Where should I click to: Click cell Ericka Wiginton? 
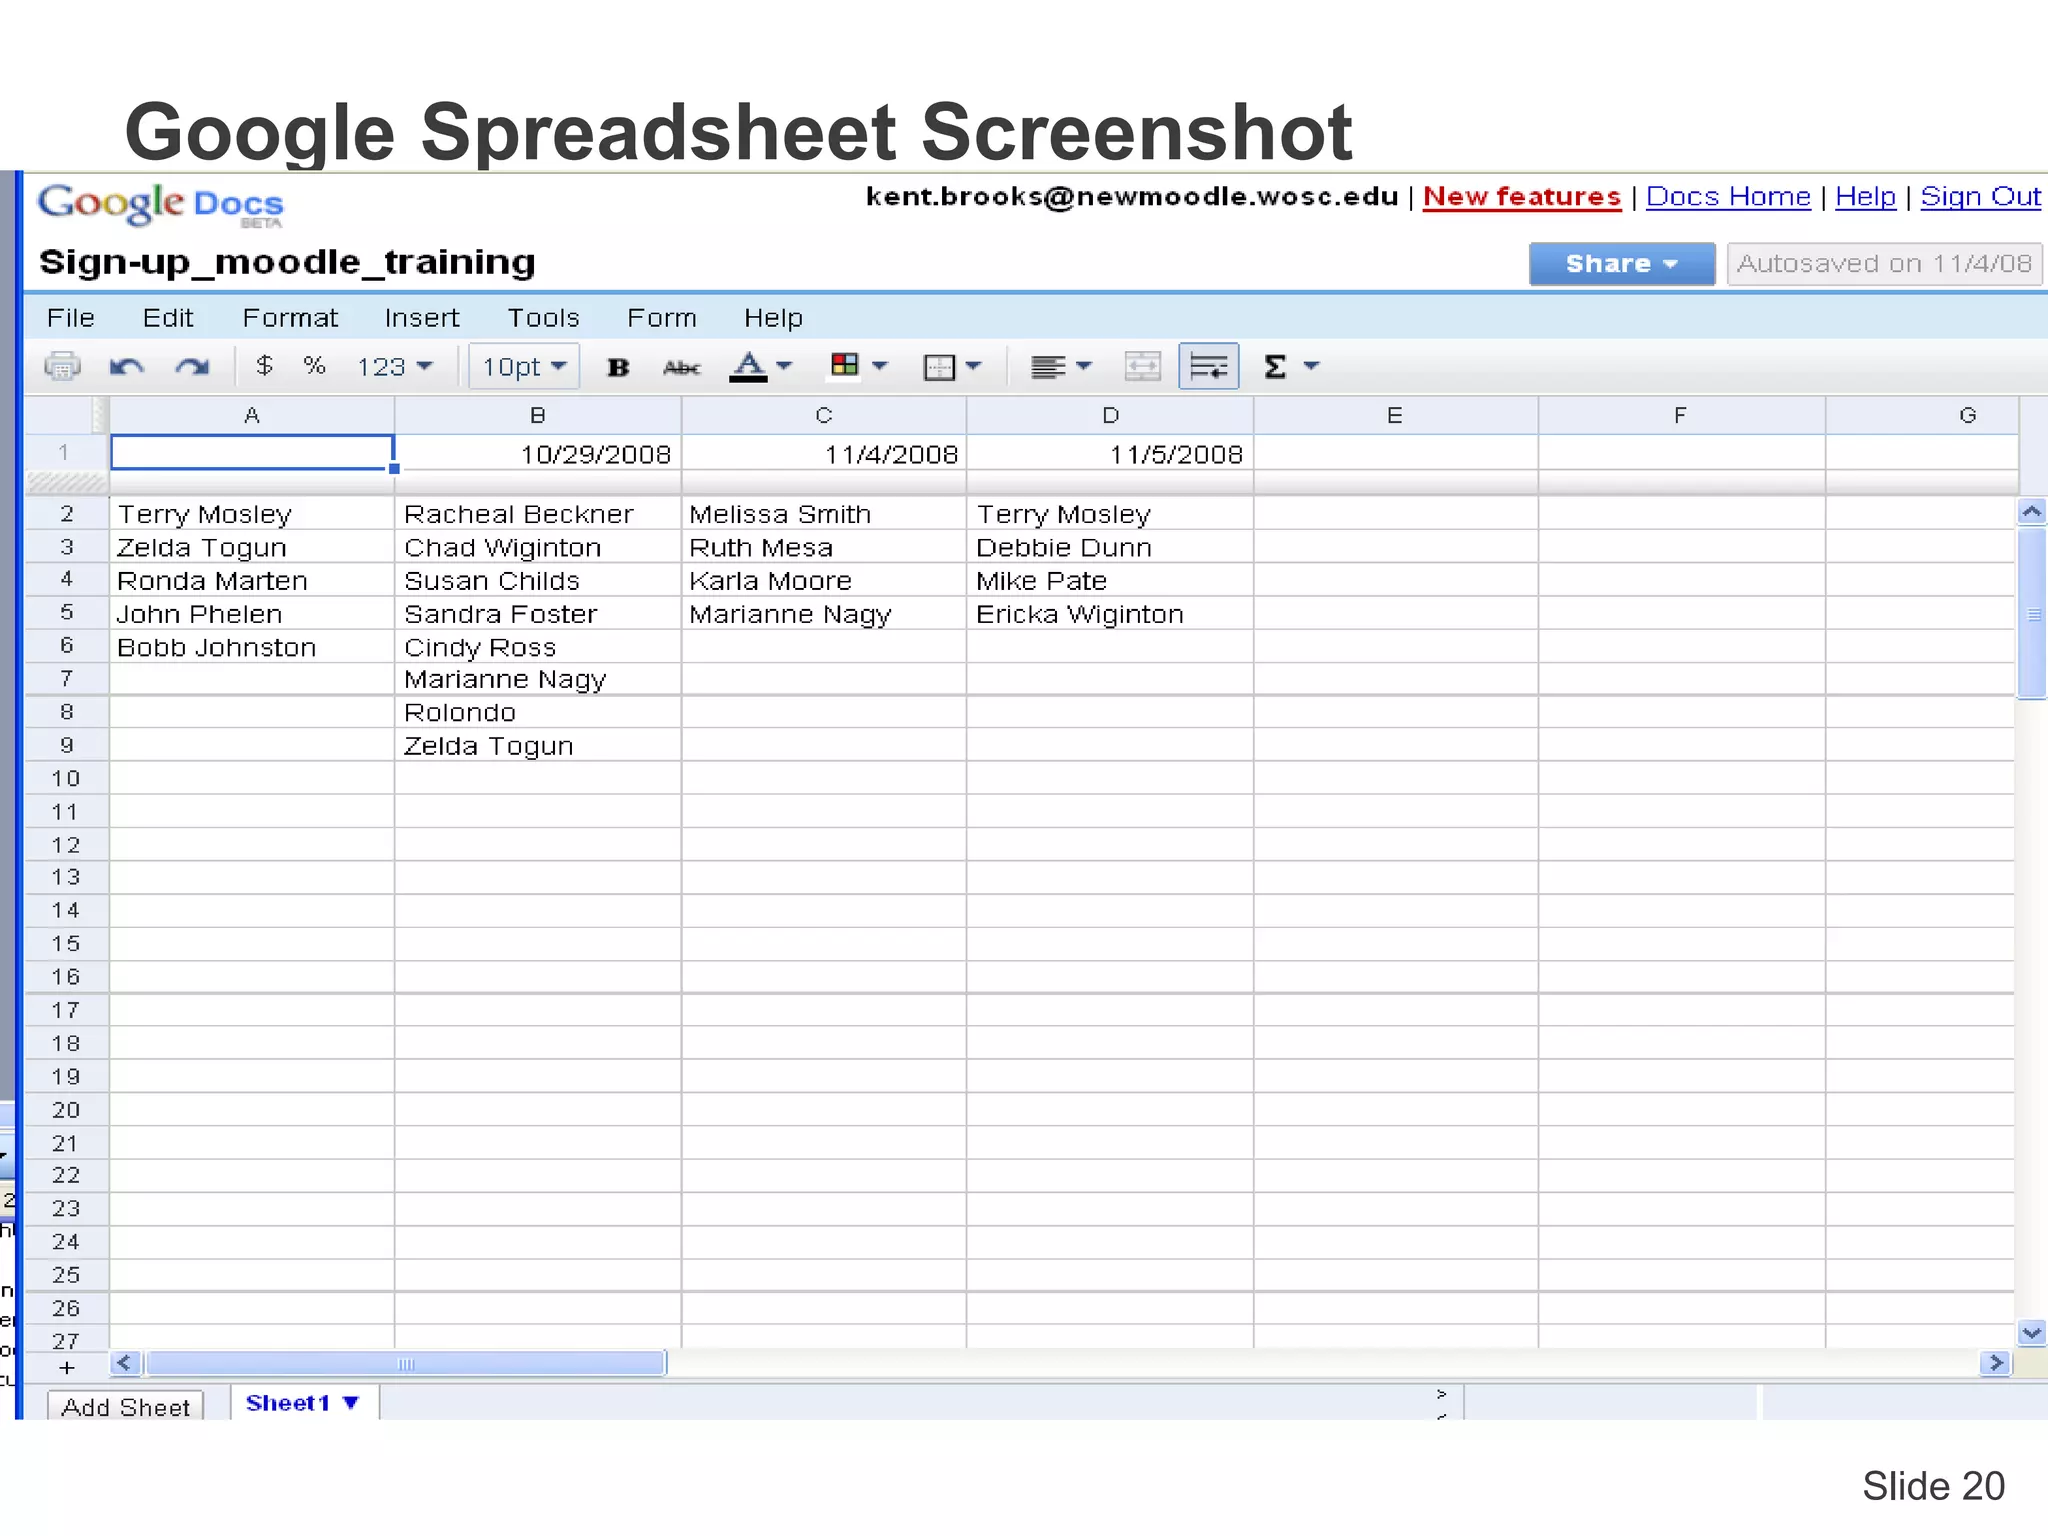click(x=1110, y=614)
